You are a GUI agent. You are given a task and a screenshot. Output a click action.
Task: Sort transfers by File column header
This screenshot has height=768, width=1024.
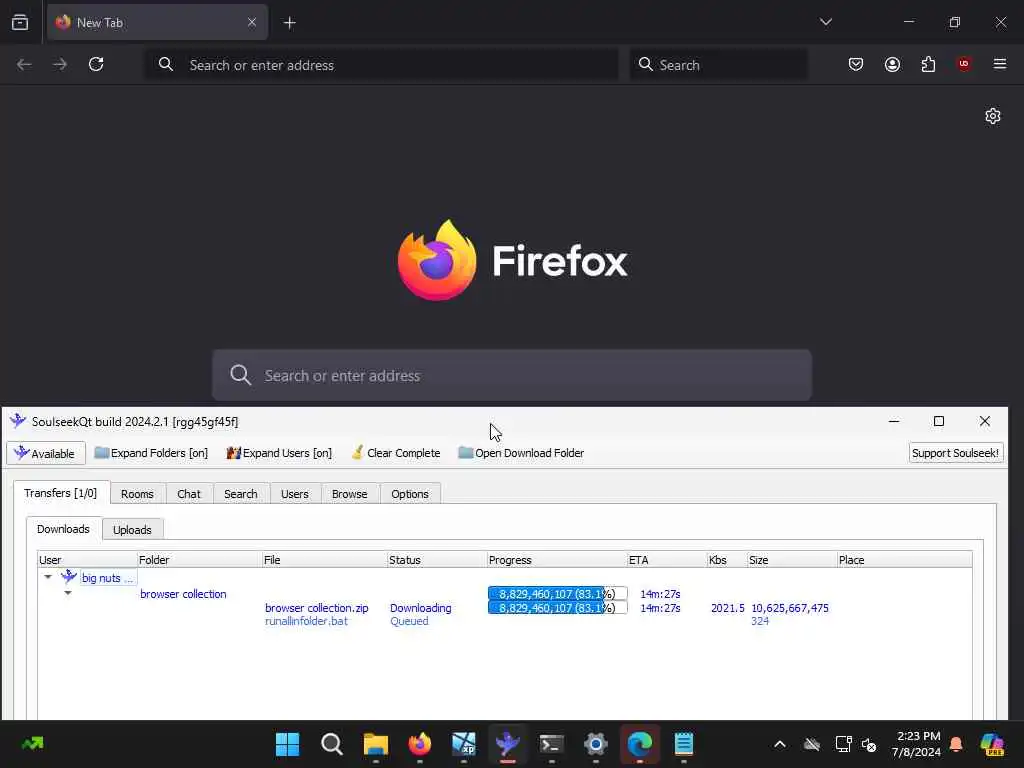click(x=325, y=560)
